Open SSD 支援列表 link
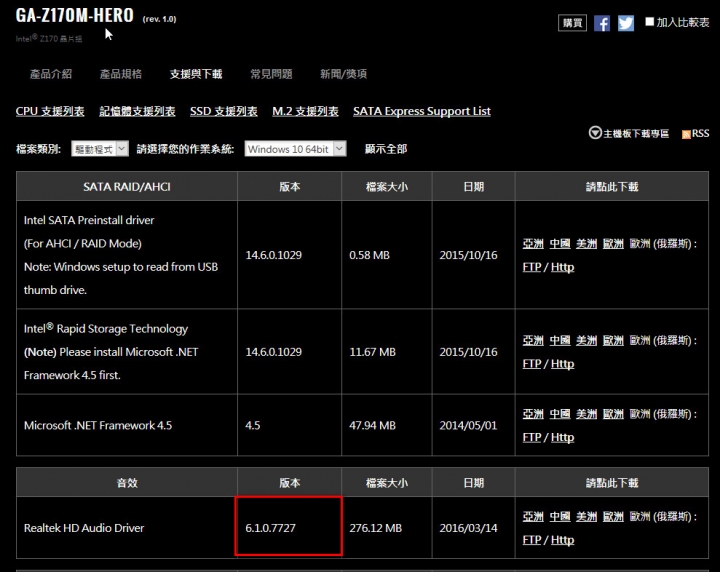Viewport: 720px width, 572px height. tap(224, 112)
